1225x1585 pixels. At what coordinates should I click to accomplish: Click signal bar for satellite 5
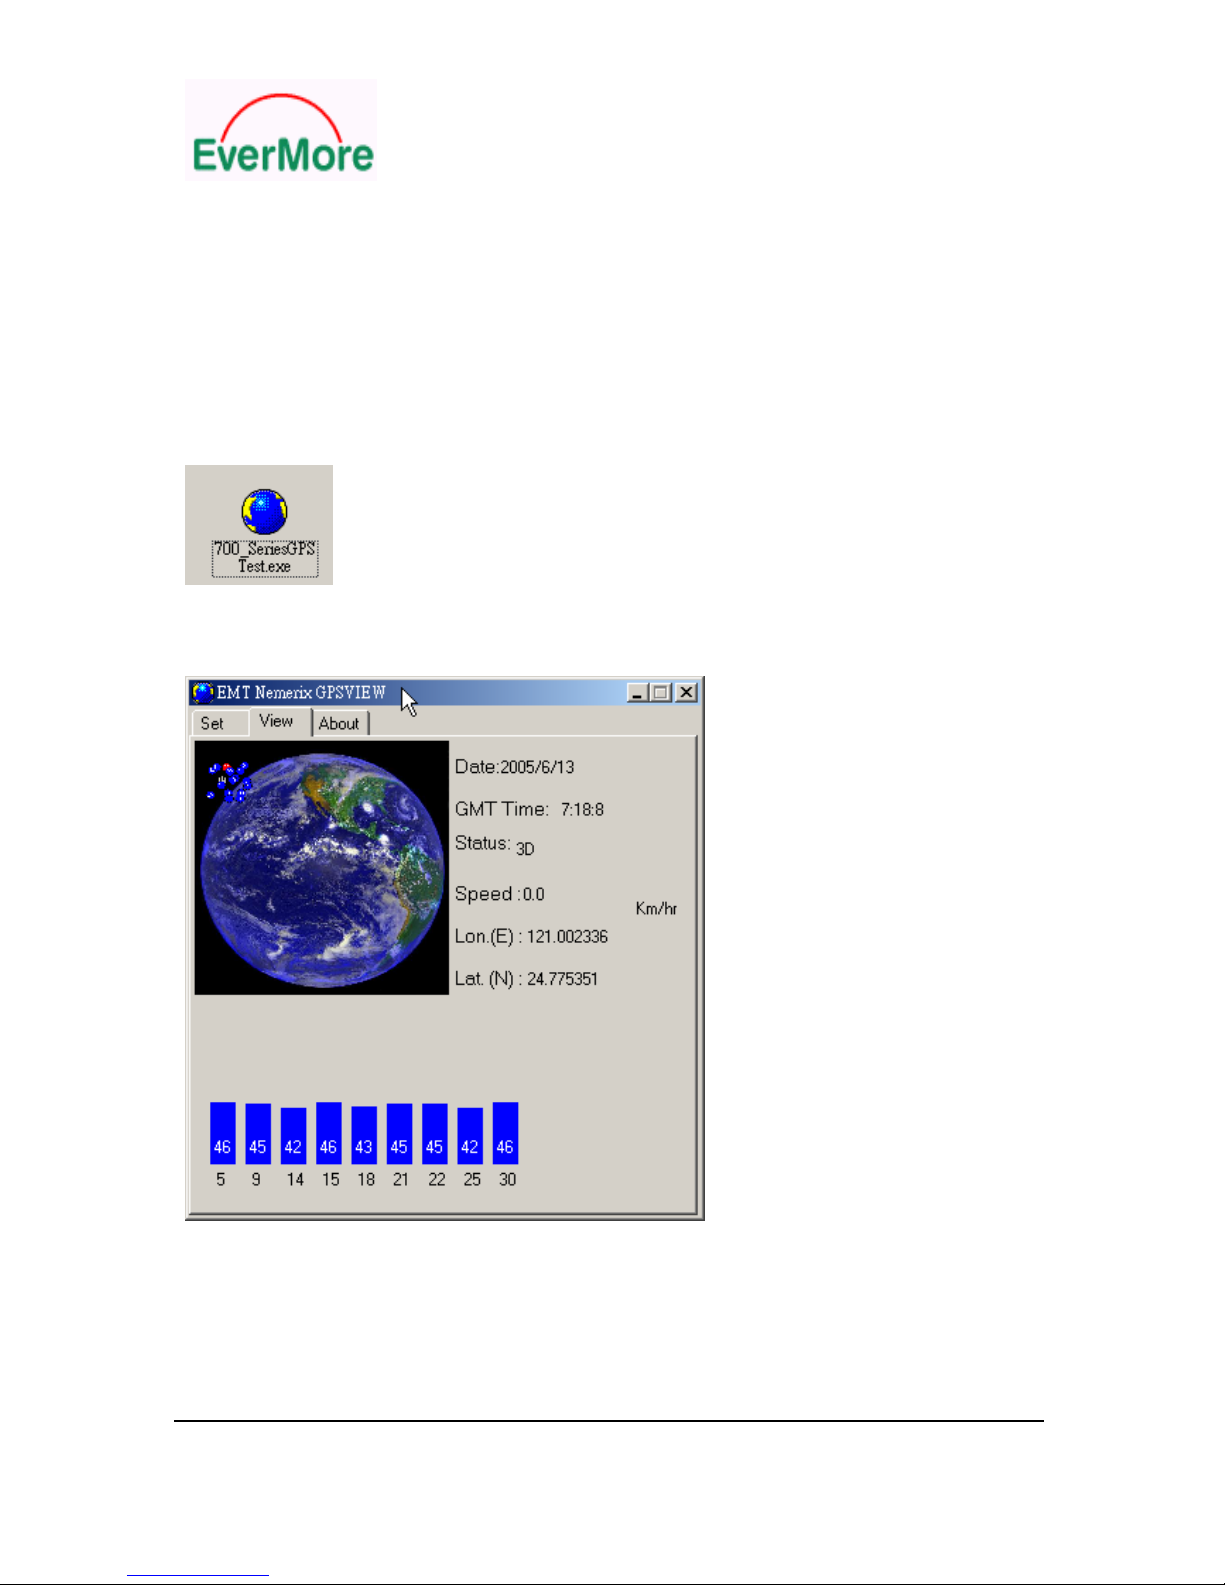point(222,1133)
